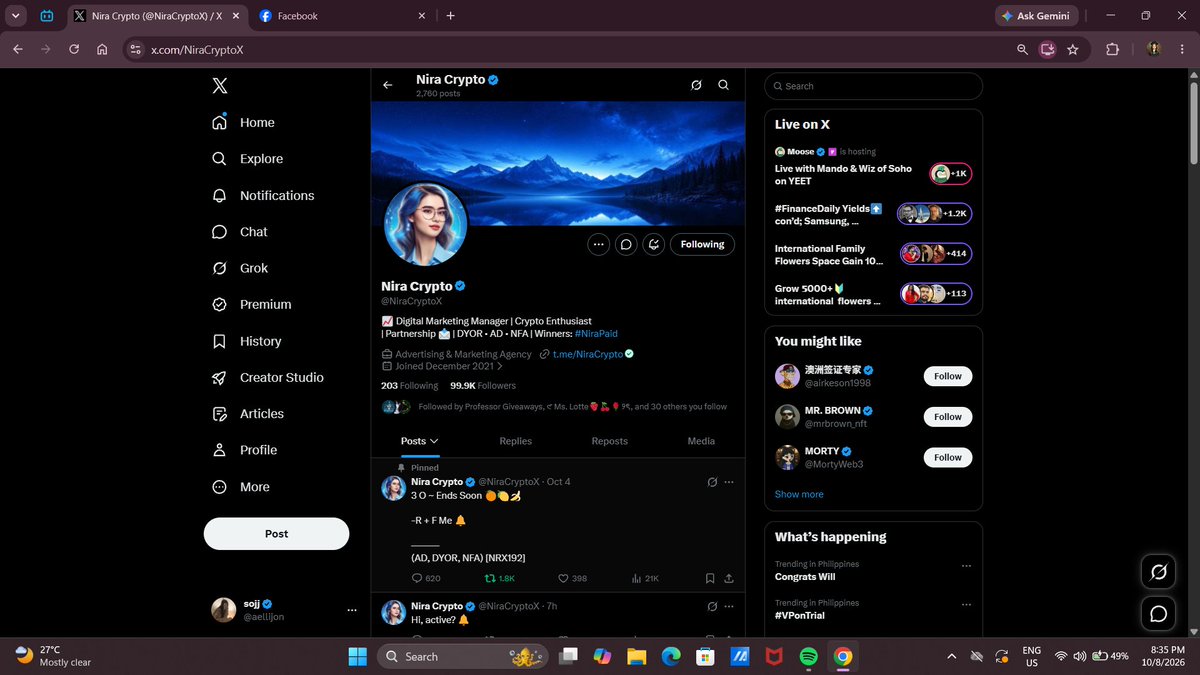1200x675 pixels.
Task: Open account switcher menu next to sojj
Action: (x=351, y=610)
